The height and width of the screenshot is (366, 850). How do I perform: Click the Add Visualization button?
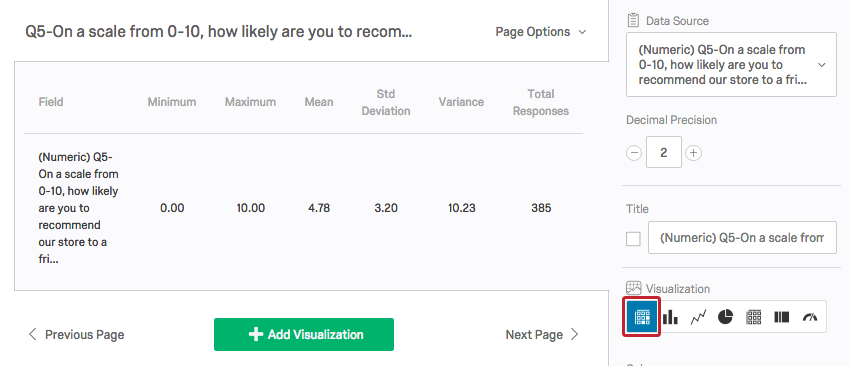[x=304, y=334]
